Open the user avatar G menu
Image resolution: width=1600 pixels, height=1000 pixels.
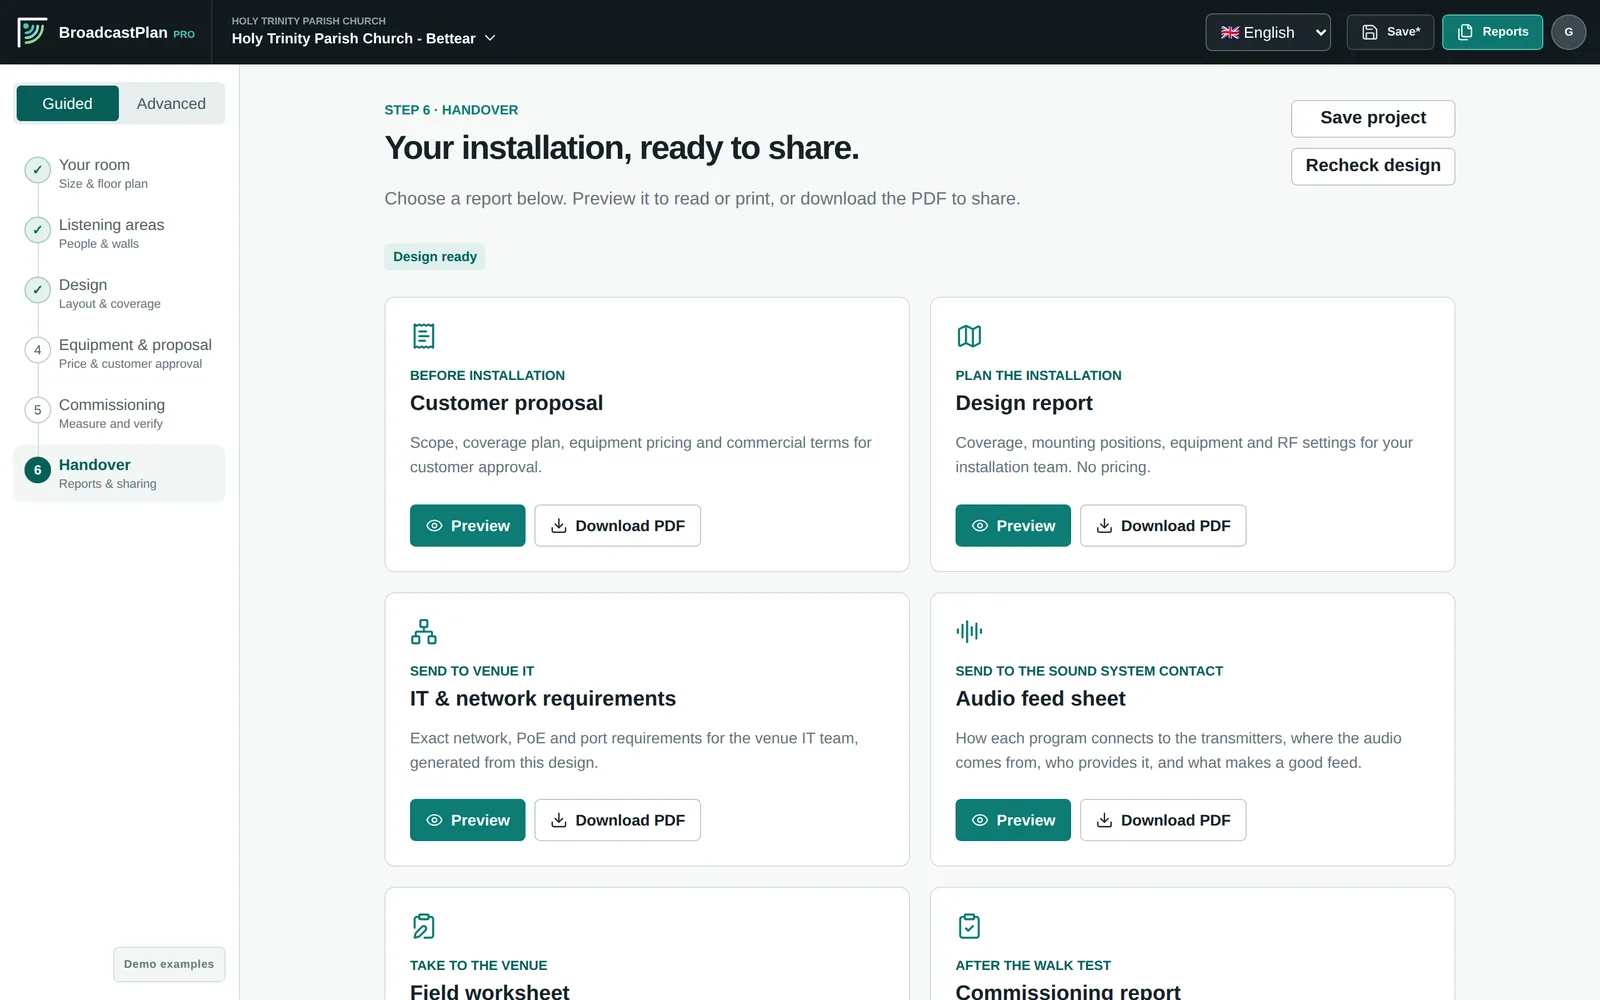coord(1568,32)
